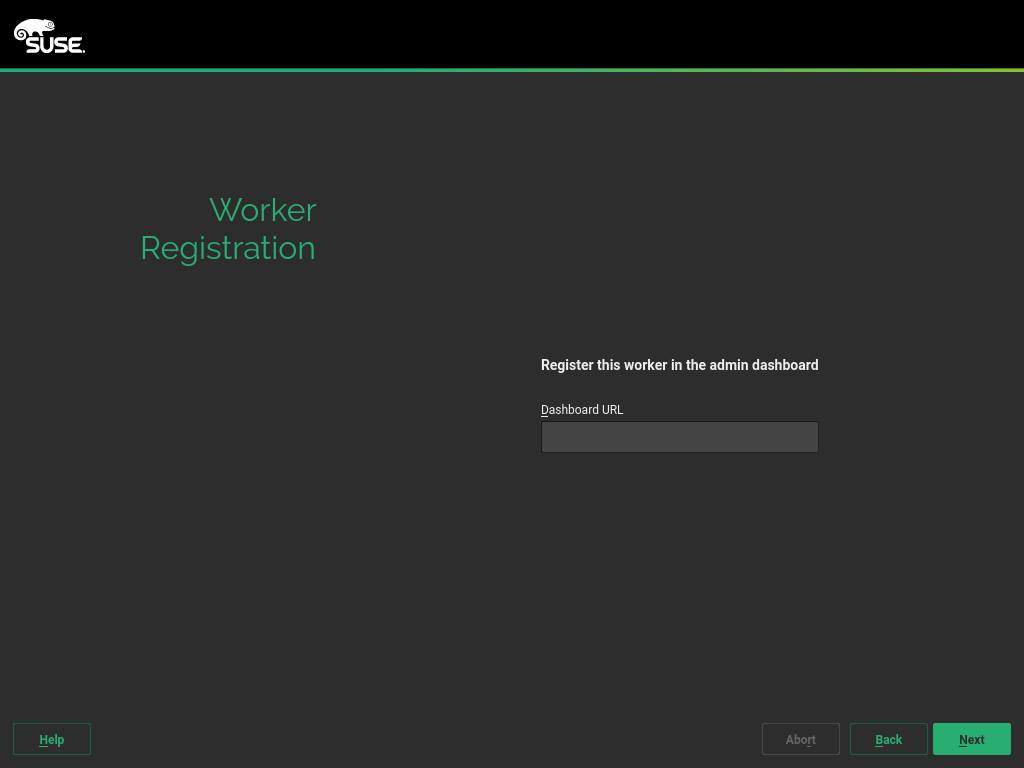The height and width of the screenshot is (768, 1024).
Task: Open the Help dialog
Action: click(x=52, y=739)
